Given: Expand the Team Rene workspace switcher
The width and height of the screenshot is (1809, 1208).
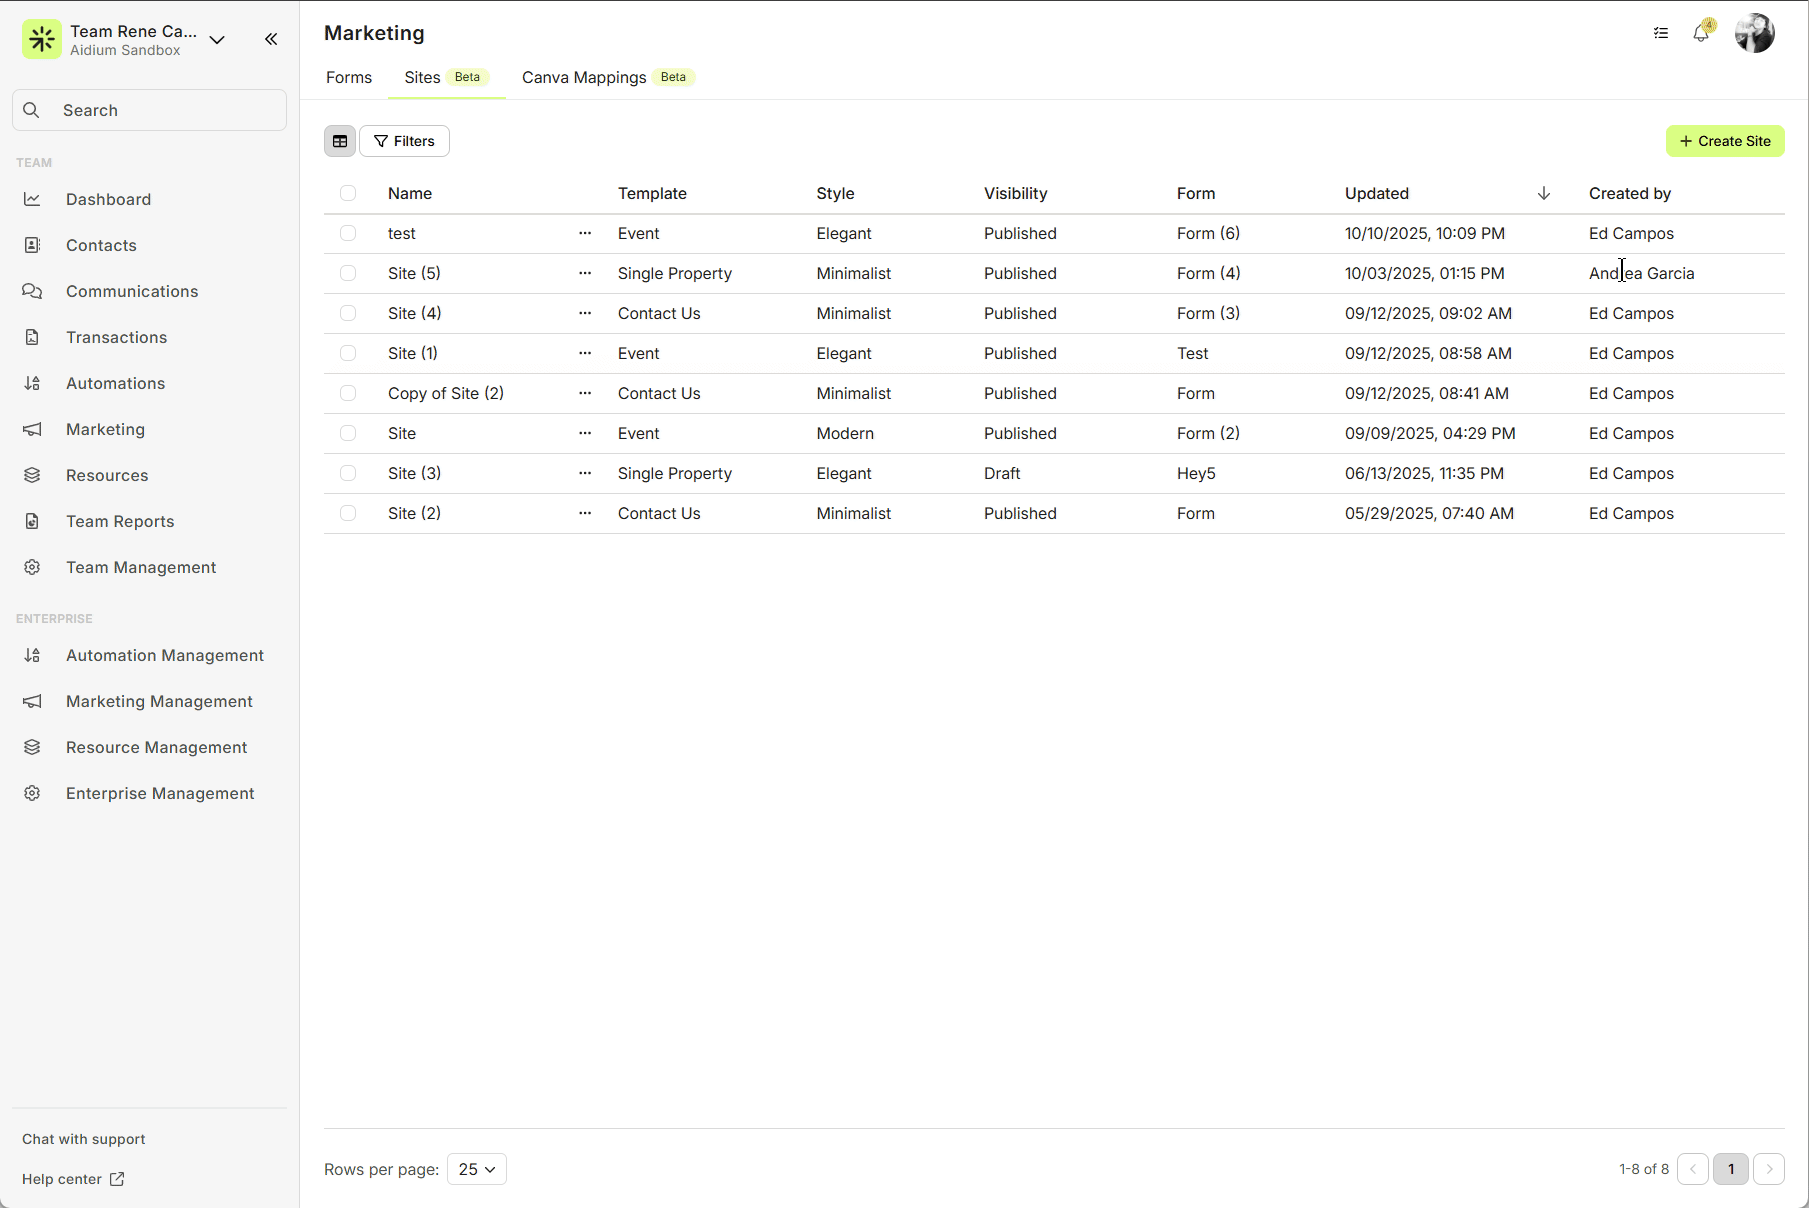Looking at the screenshot, I should [x=217, y=40].
